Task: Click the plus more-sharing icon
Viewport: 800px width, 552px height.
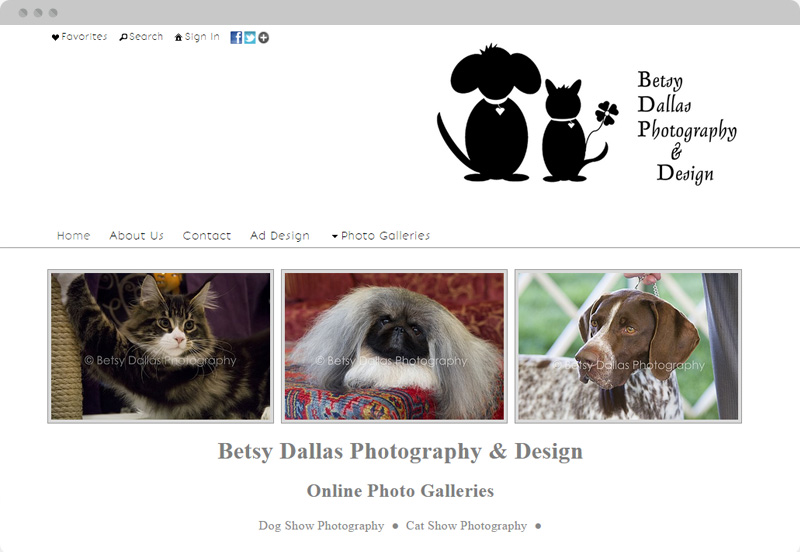Action: pyautogui.click(x=263, y=37)
